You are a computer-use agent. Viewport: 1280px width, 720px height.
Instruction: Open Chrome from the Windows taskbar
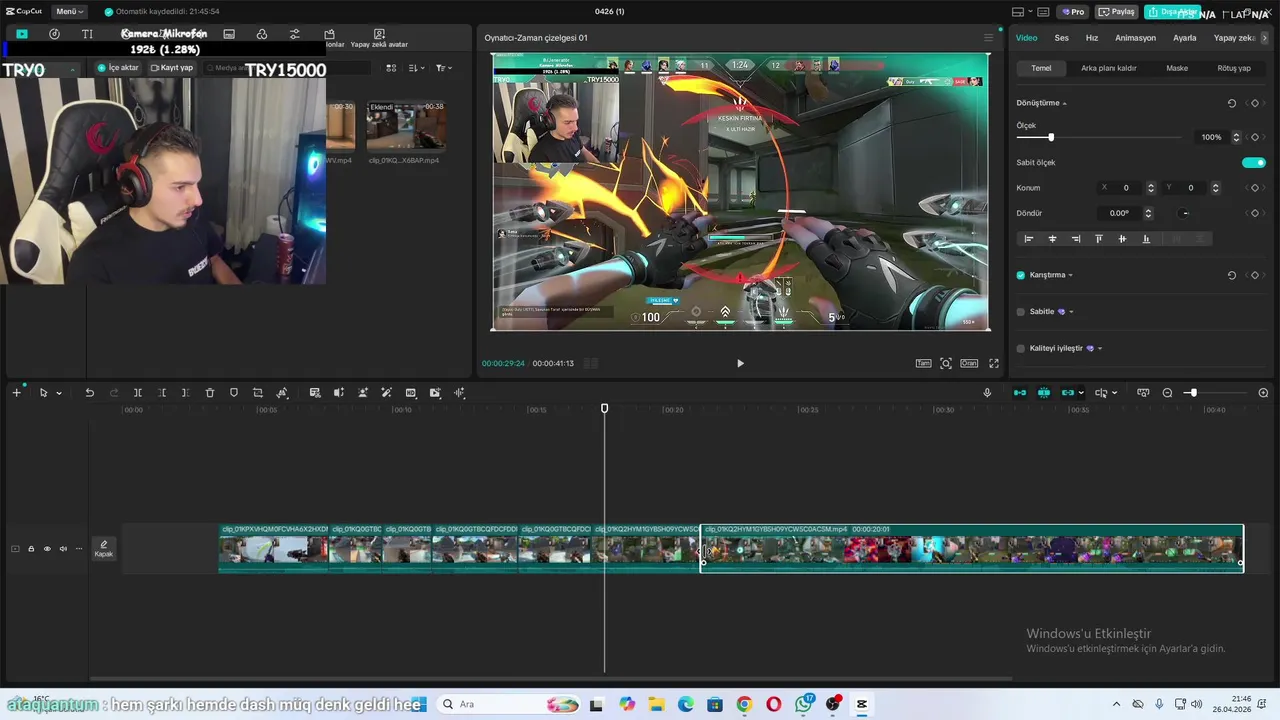pyautogui.click(x=744, y=704)
